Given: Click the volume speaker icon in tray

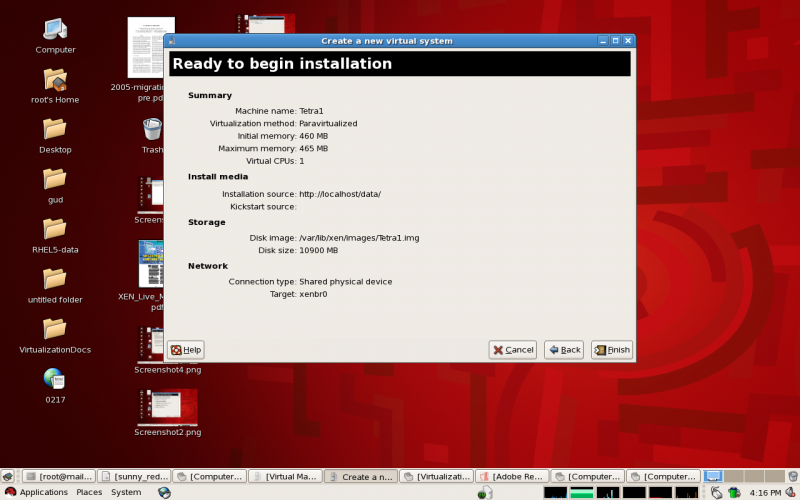Looking at the screenshot, I should (x=791, y=492).
